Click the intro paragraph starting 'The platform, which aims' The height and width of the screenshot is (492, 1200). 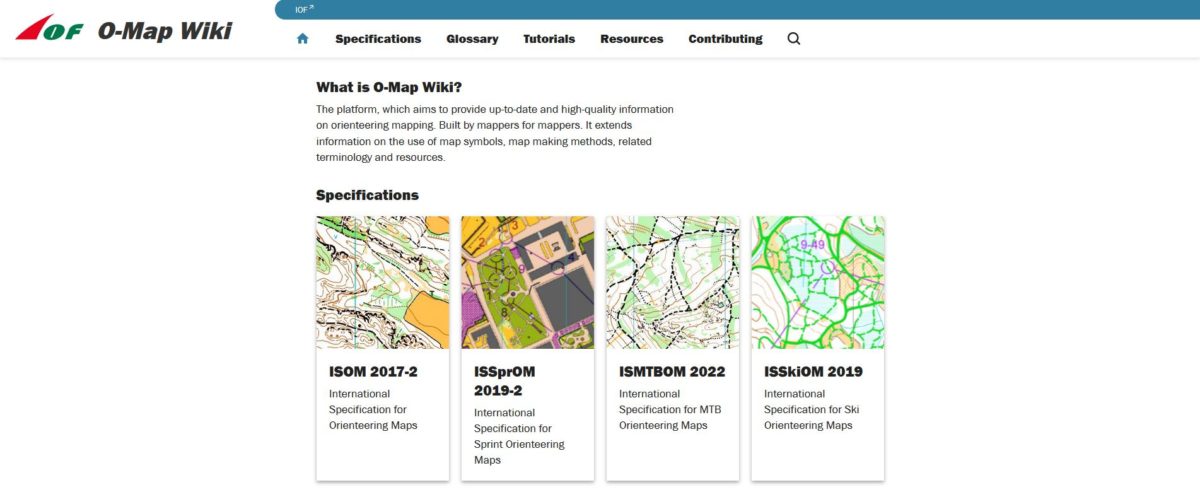coord(495,133)
